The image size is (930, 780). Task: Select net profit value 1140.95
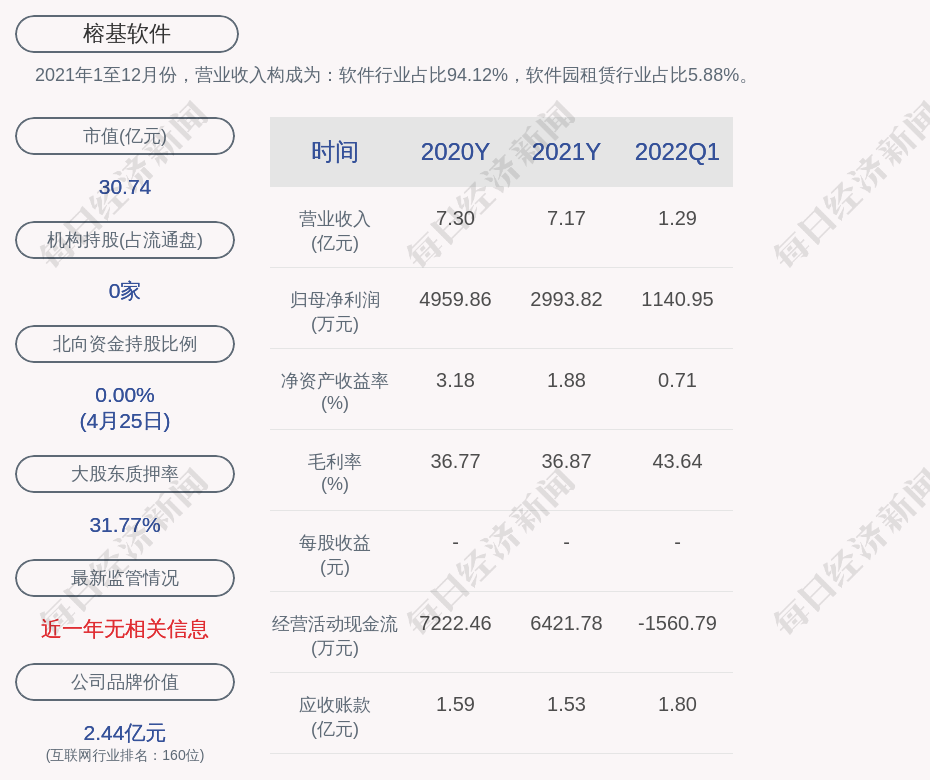point(677,299)
